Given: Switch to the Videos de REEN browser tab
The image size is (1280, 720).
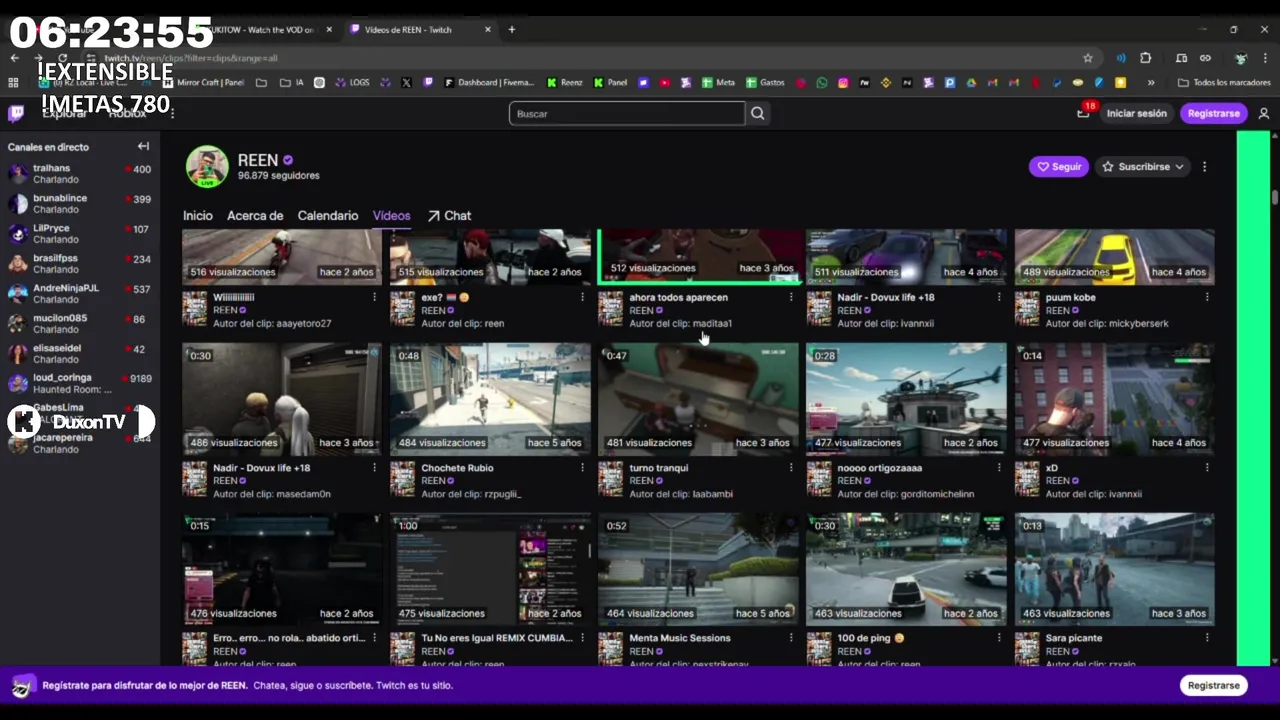Looking at the screenshot, I should point(420,30).
